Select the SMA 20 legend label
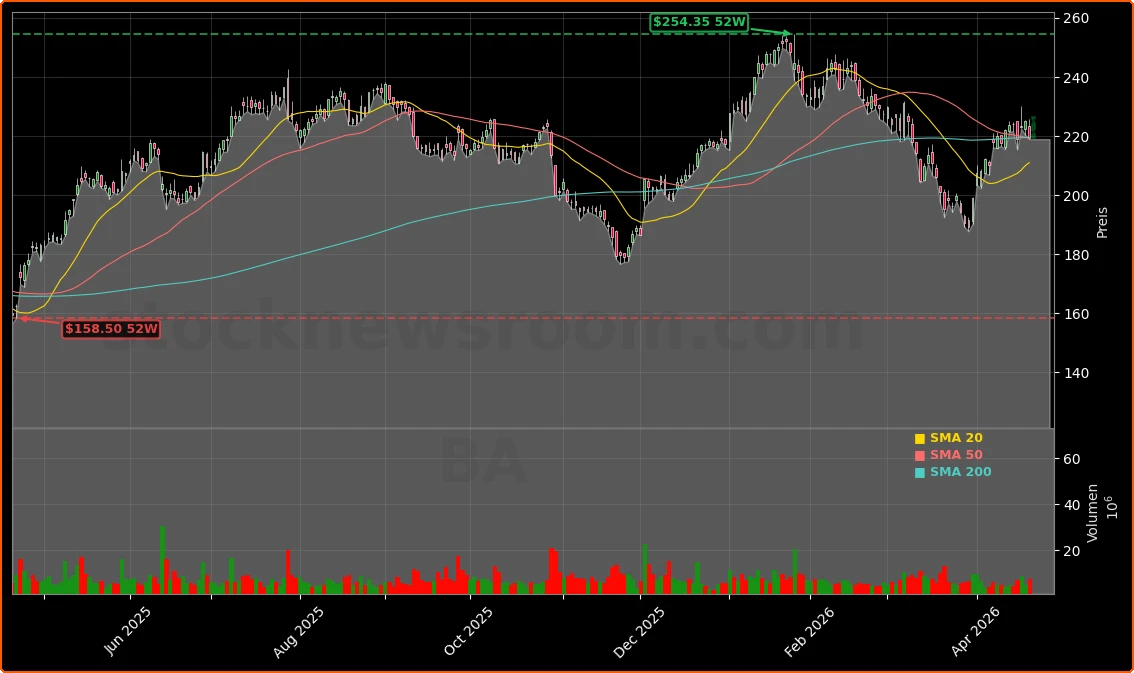The height and width of the screenshot is (673, 1134). coord(955,438)
